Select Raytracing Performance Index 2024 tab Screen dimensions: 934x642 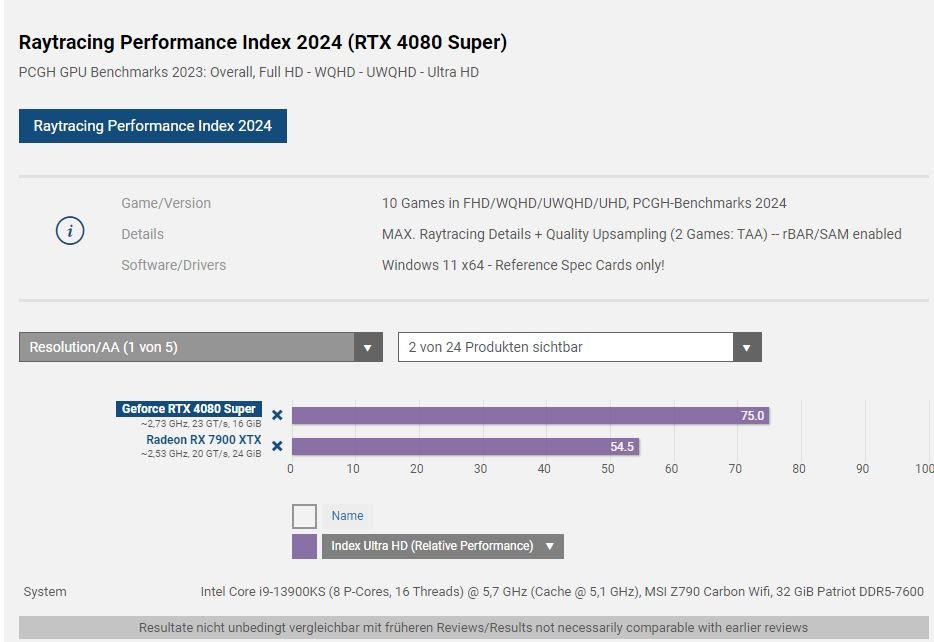[152, 126]
